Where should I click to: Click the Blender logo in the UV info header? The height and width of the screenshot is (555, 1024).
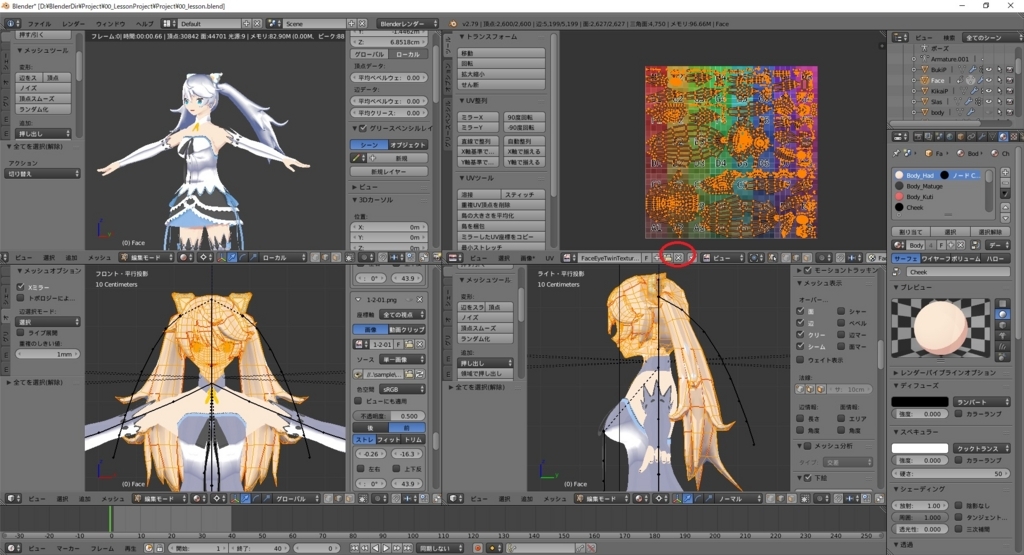pos(453,24)
